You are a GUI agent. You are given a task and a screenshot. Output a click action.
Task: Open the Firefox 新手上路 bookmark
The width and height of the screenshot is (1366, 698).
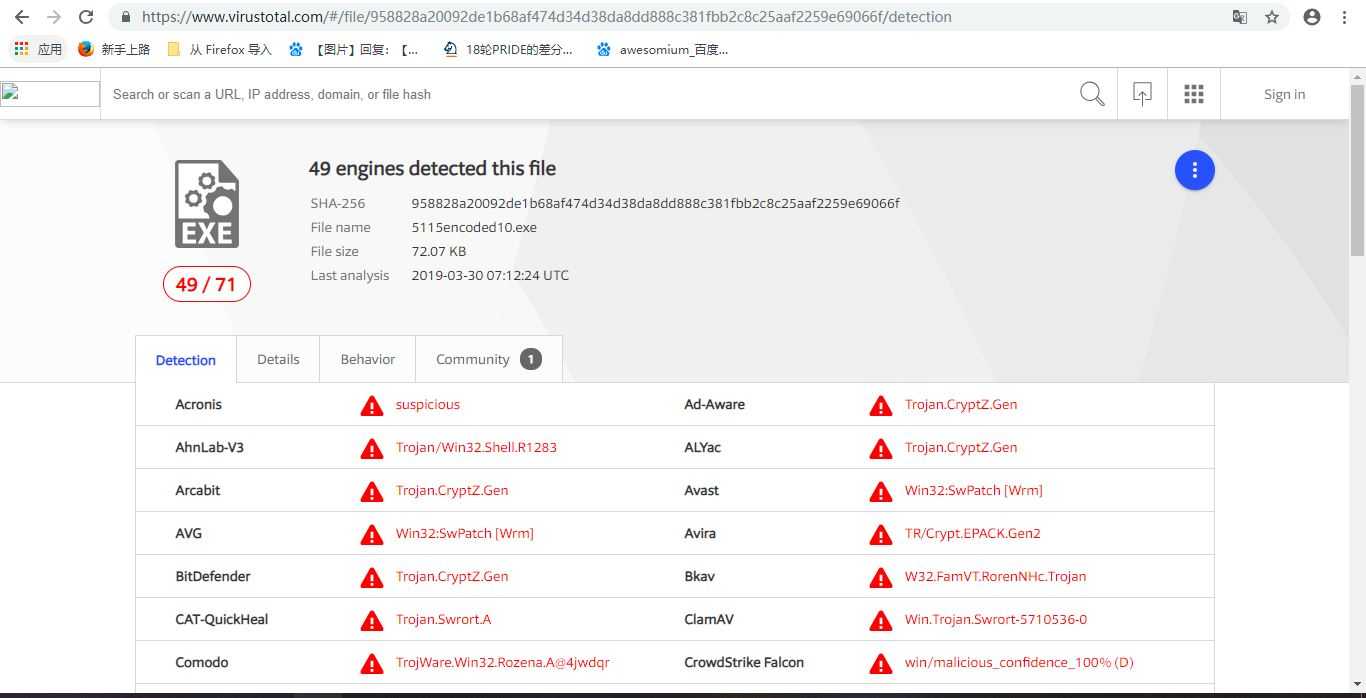114,49
